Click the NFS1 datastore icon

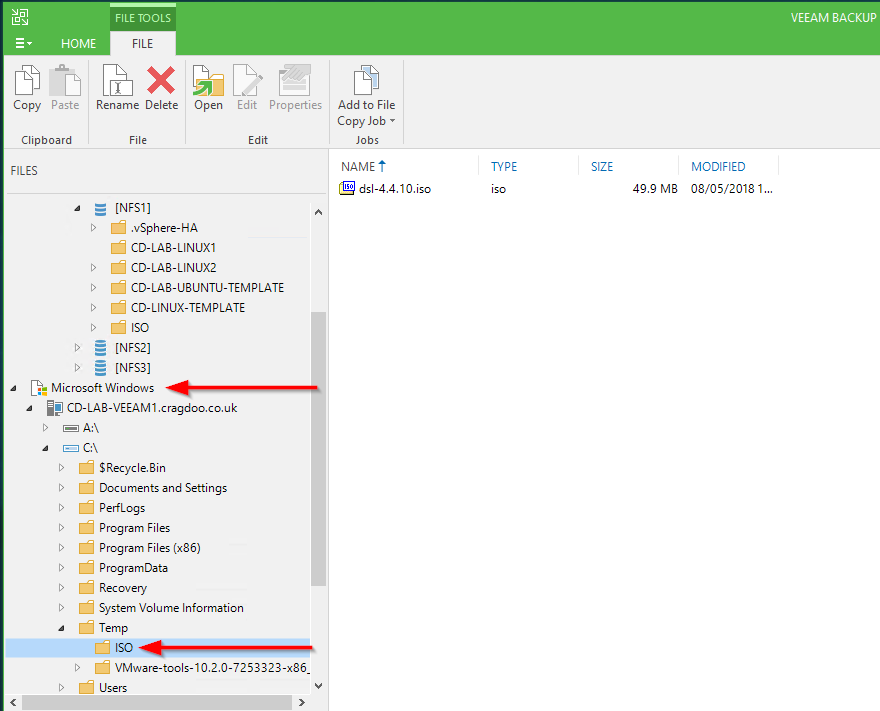tap(100, 209)
